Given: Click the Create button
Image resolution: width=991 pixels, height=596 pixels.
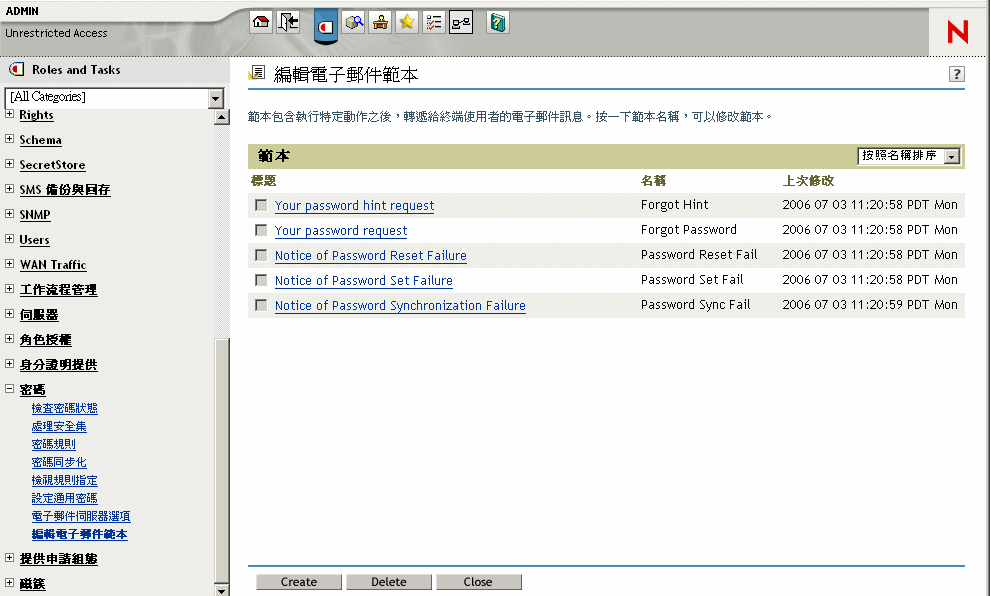Looking at the screenshot, I should (298, 582).
